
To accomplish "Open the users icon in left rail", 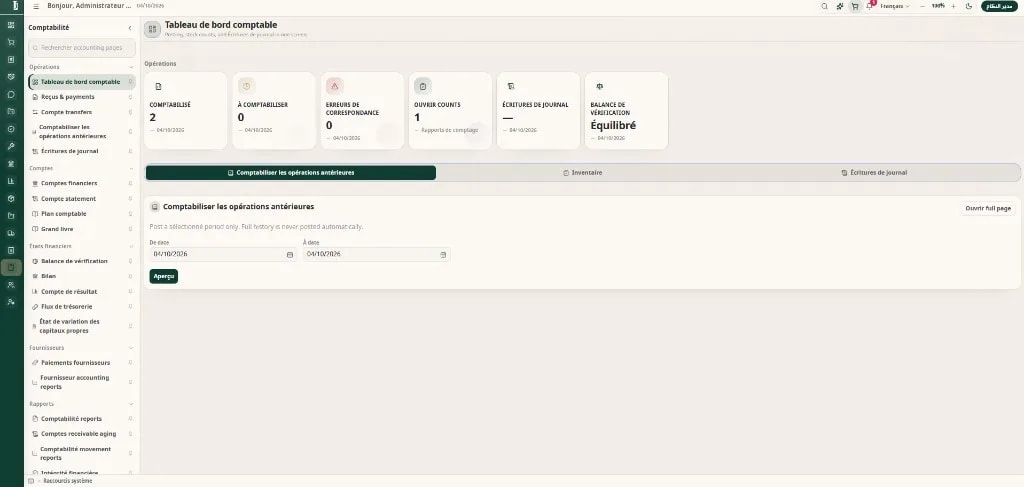I will click(x=11, y=285).
